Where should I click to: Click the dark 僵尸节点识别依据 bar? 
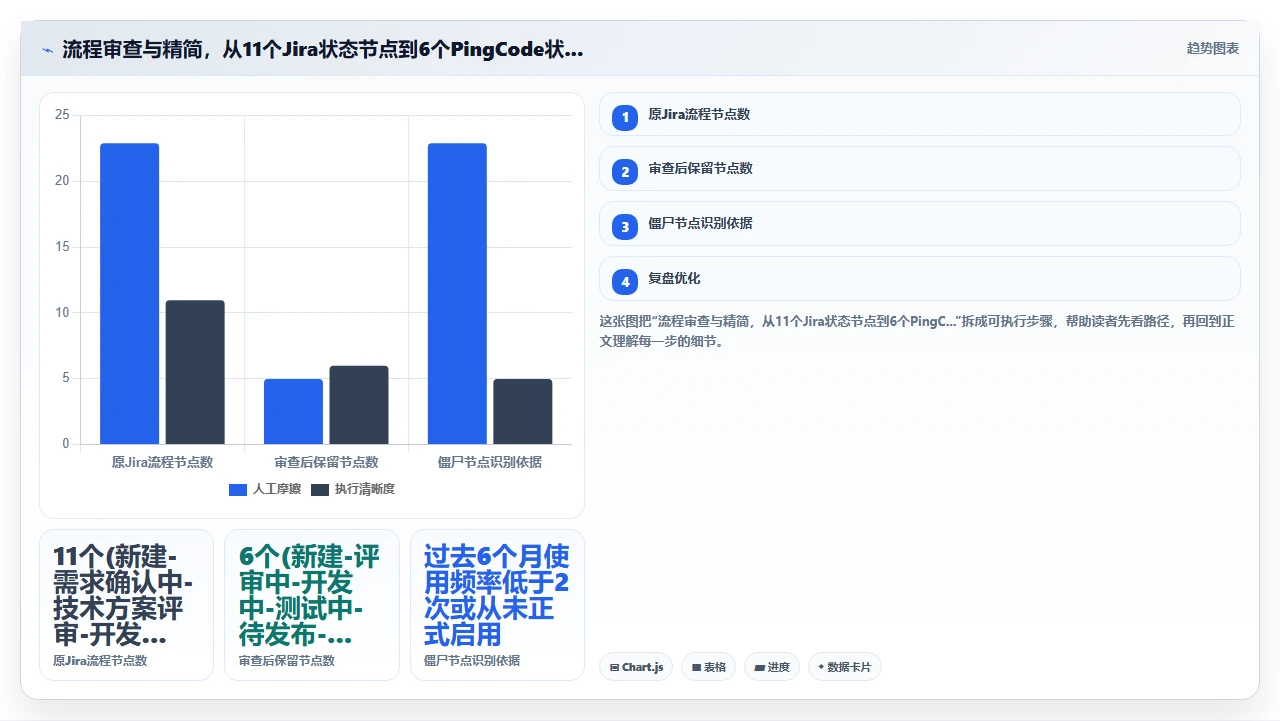[x=523, y=411]
